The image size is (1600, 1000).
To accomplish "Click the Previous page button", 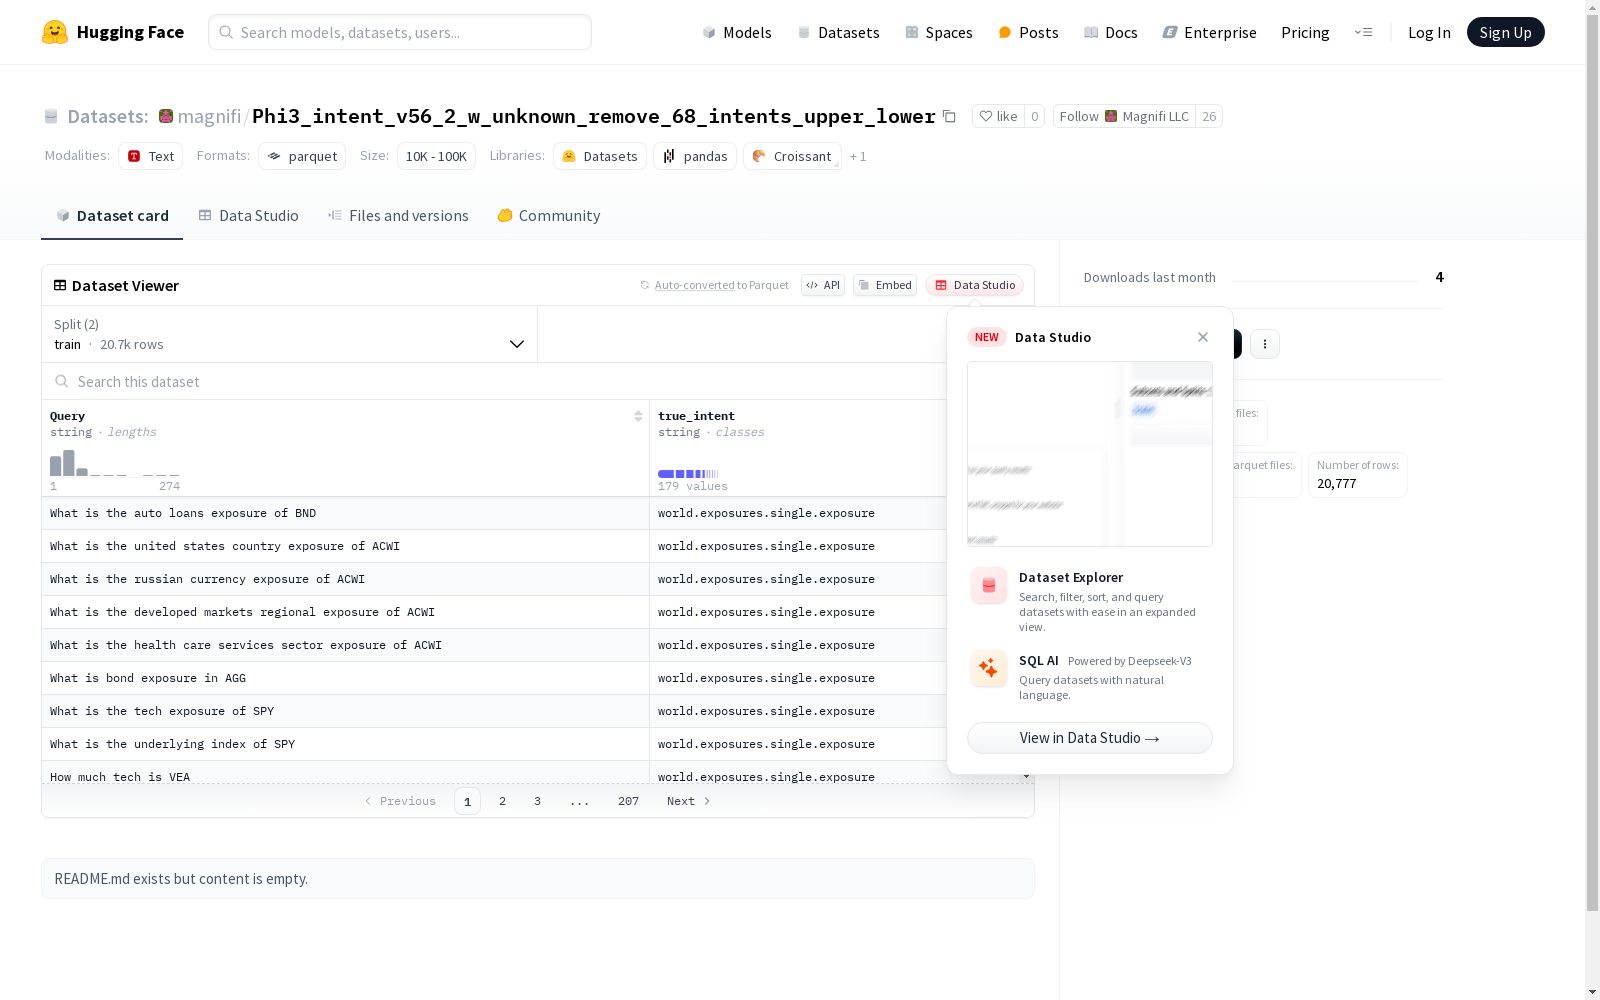I will click(400, 801).
